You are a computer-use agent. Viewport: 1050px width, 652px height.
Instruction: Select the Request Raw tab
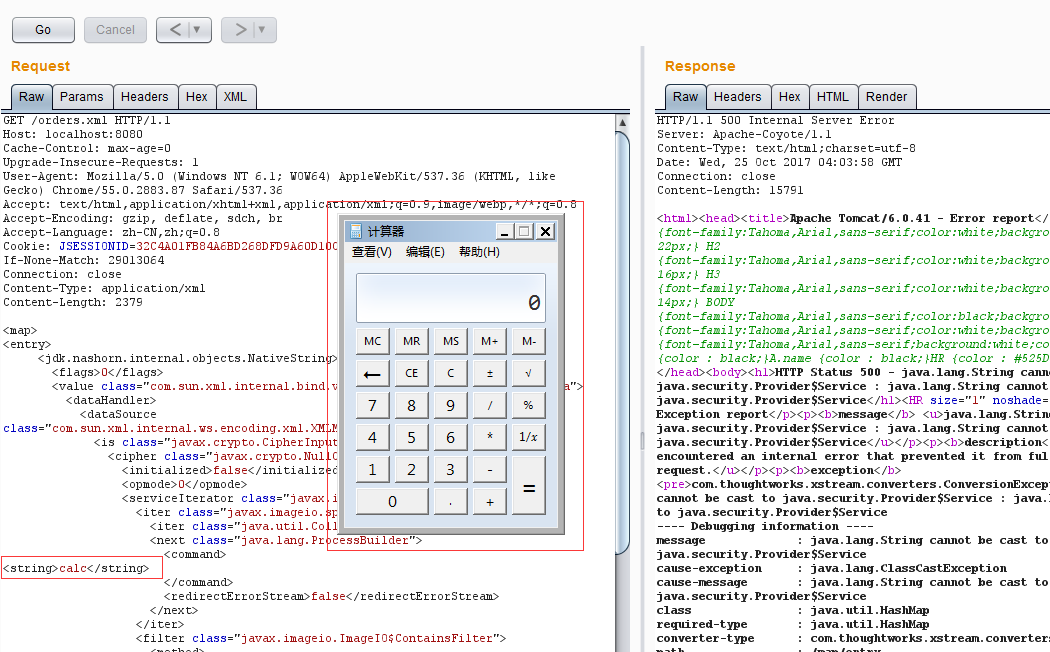(x=31, y=97)
